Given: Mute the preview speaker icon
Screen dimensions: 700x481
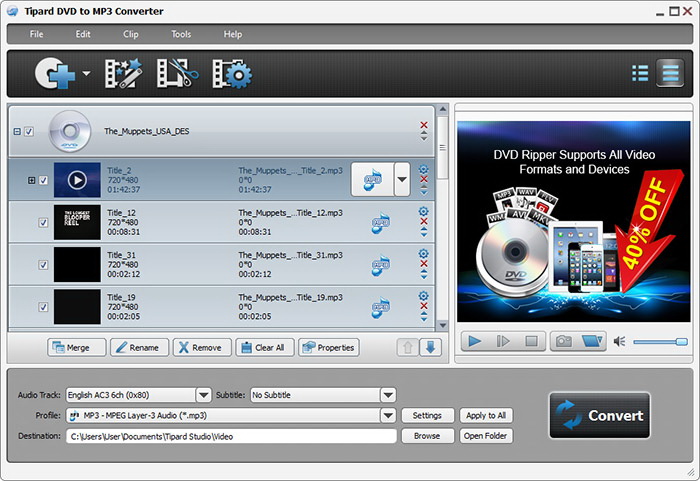Looking at the screenshot, I should coord(619,342).
